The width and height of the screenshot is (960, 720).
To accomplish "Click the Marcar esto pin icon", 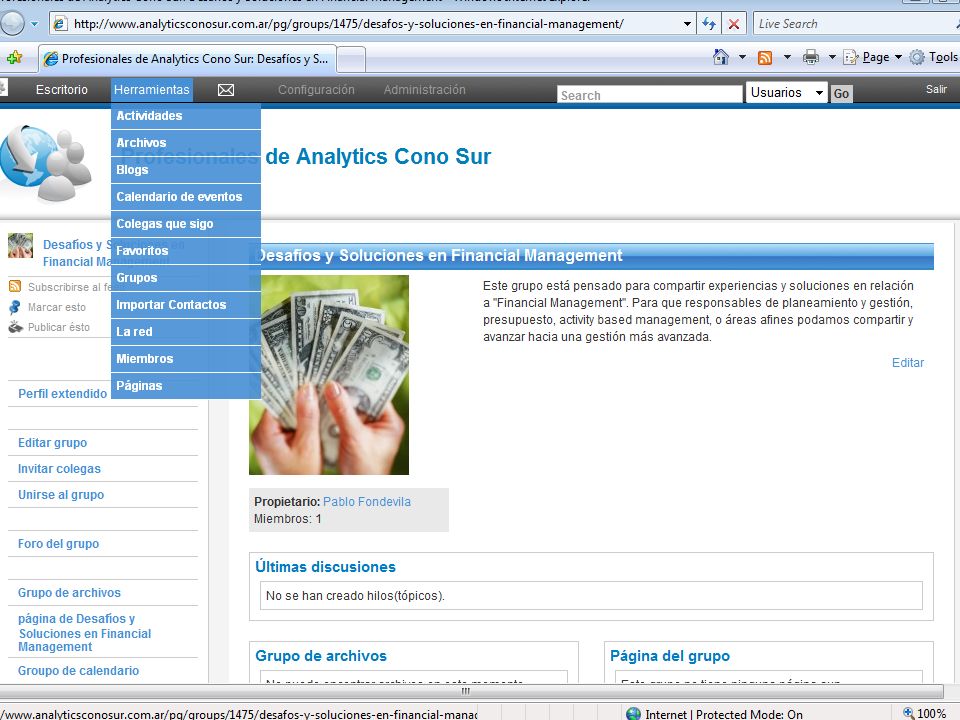I will [x=15, y=307].
